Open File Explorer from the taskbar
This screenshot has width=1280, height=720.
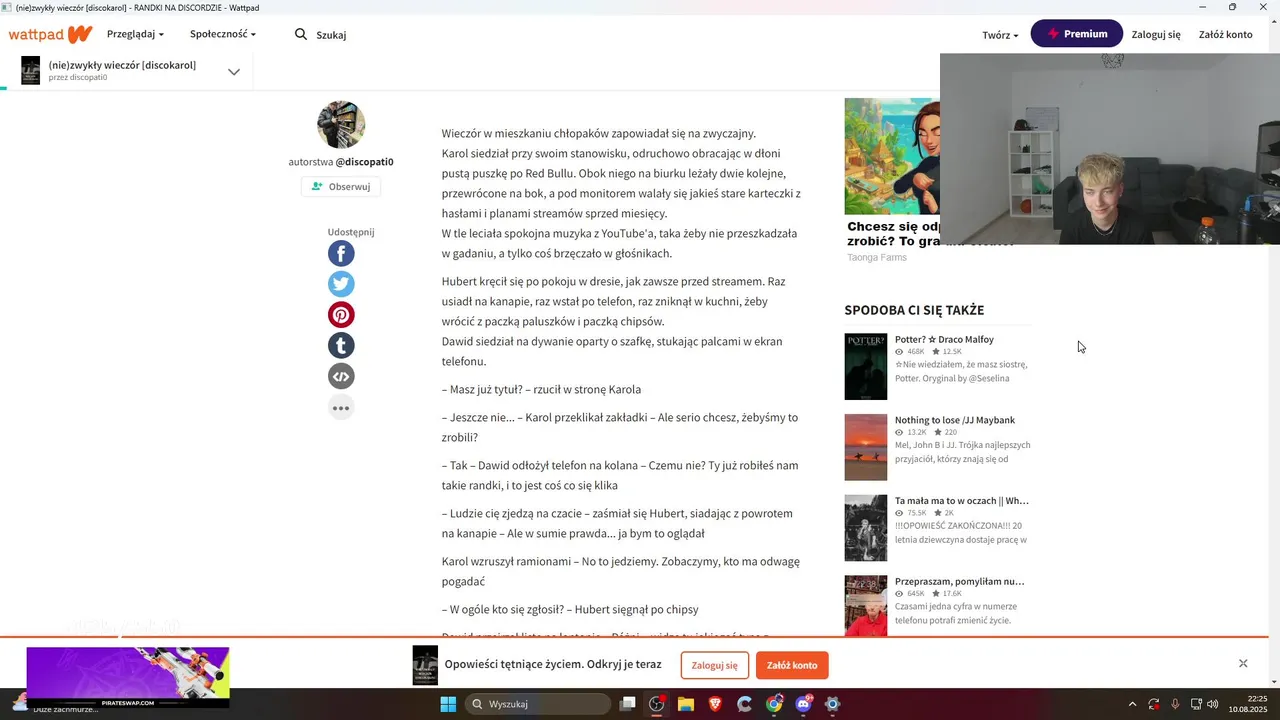686,704
